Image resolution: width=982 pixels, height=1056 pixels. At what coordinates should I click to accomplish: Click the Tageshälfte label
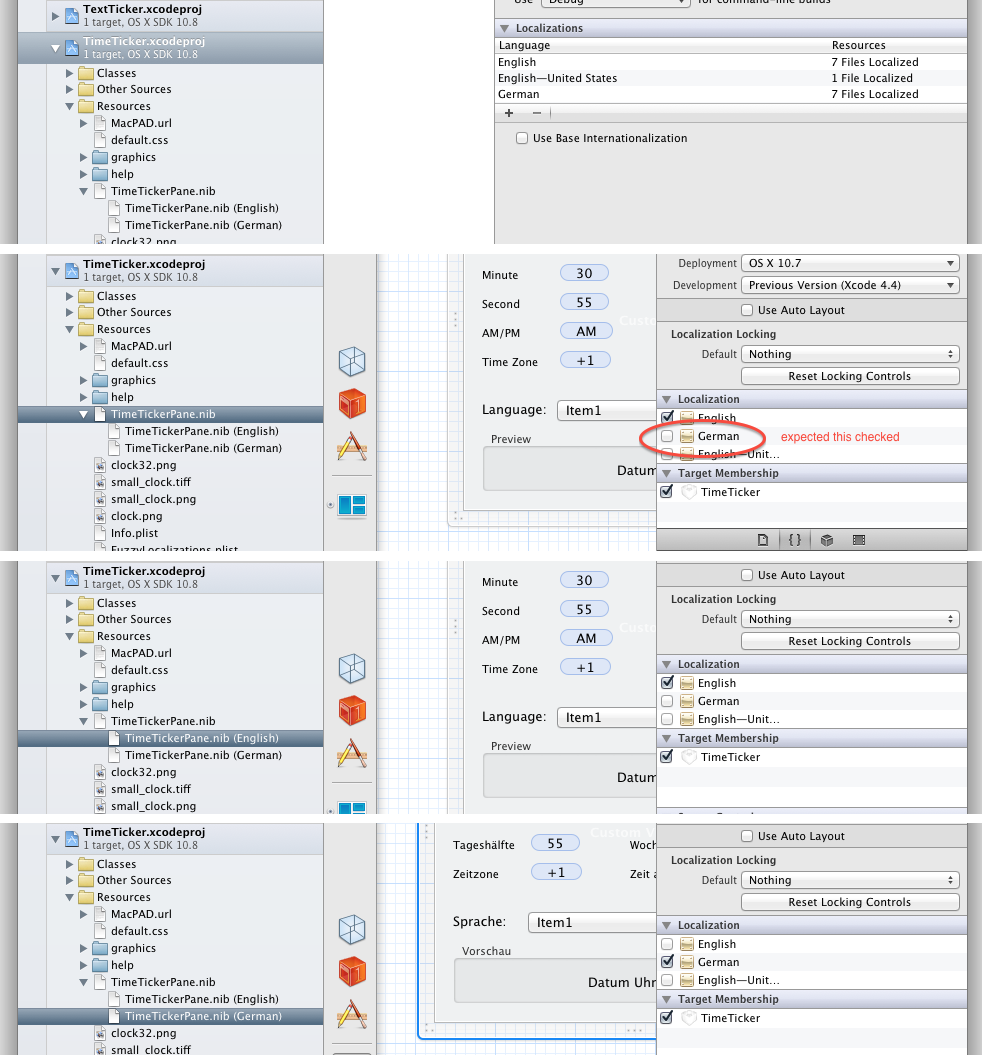(x=484, y=845)
